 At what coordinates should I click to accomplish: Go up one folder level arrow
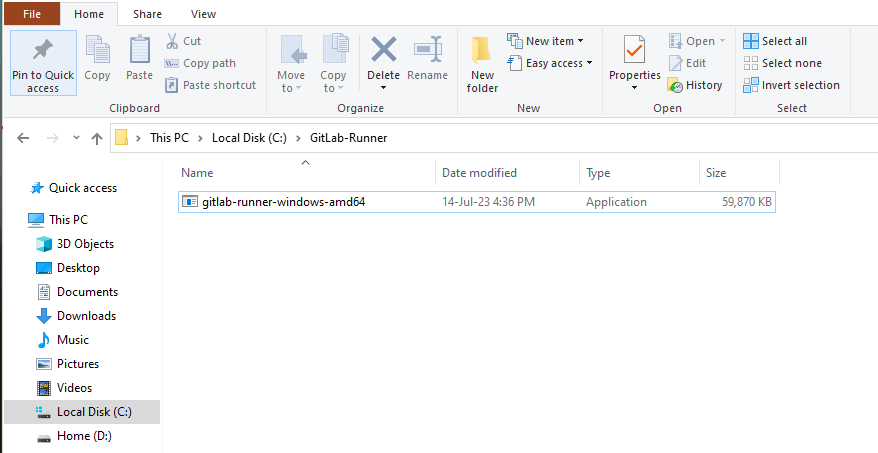click(97, 138)
